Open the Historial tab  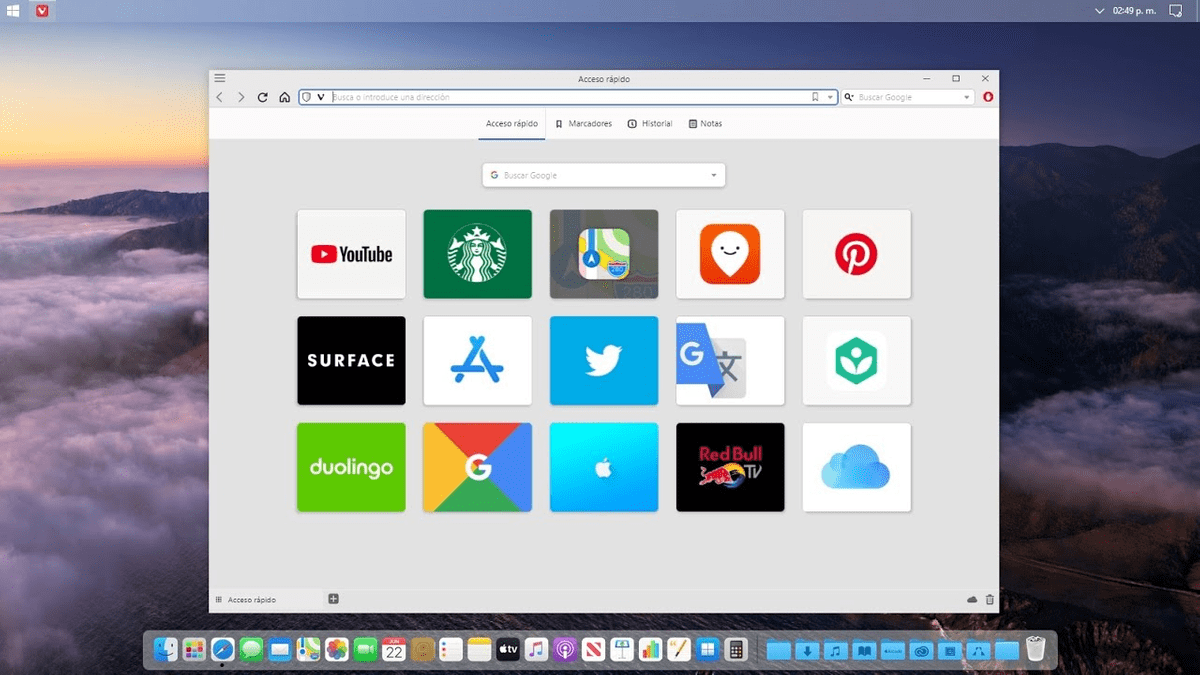coord(650,123)
